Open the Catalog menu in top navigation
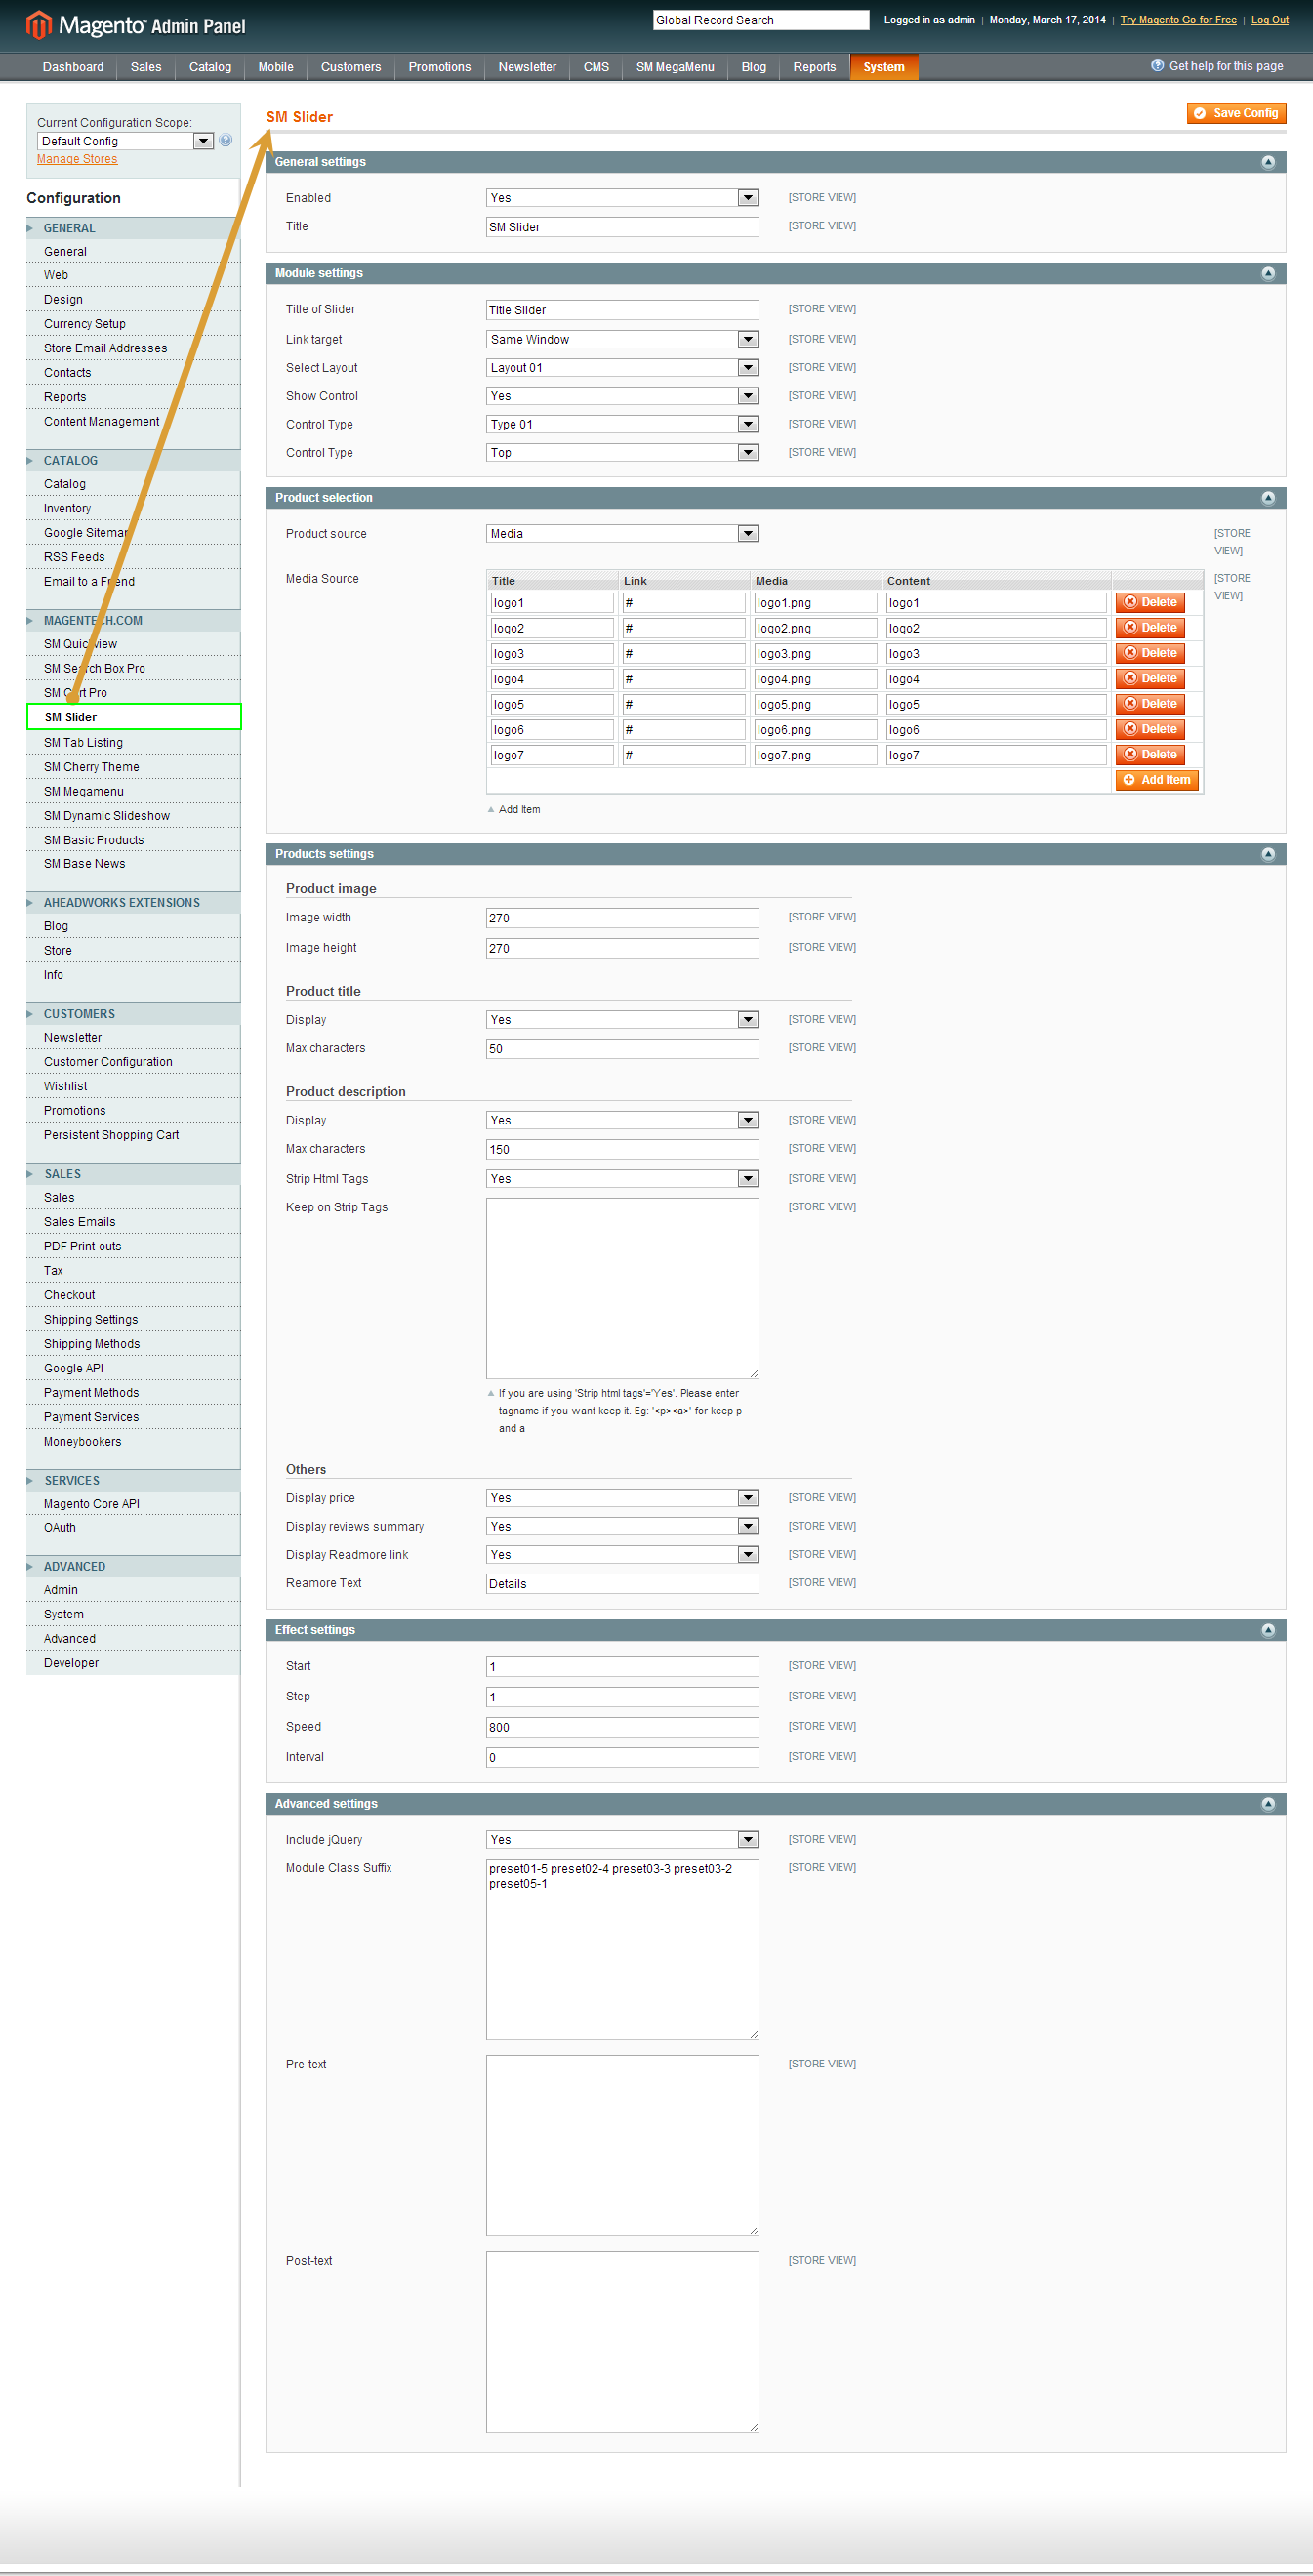Image resolution: width=1313 pixels, height=2576 pixels. click(x=210, y=67)
